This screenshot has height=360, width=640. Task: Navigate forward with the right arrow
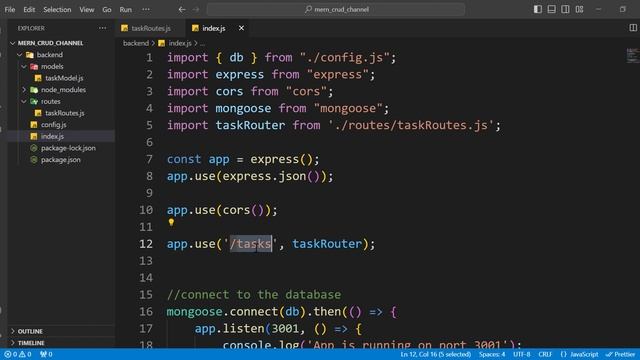(196, 9)
